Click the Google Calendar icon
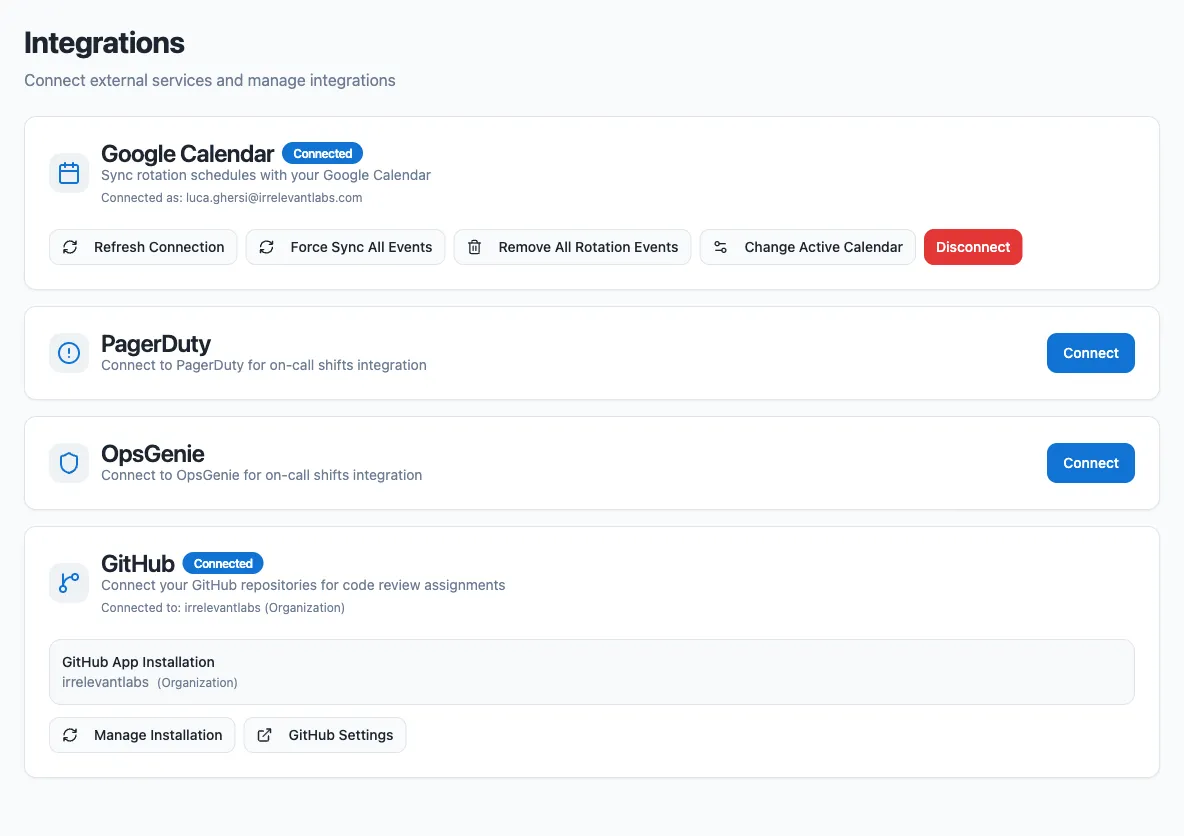The image size is (1184, 836). (x=69, y=173)
